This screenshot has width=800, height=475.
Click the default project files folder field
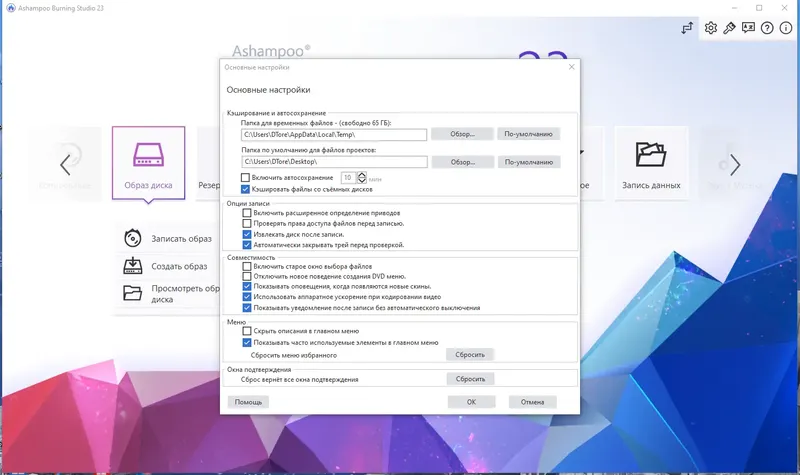(334, 162)
